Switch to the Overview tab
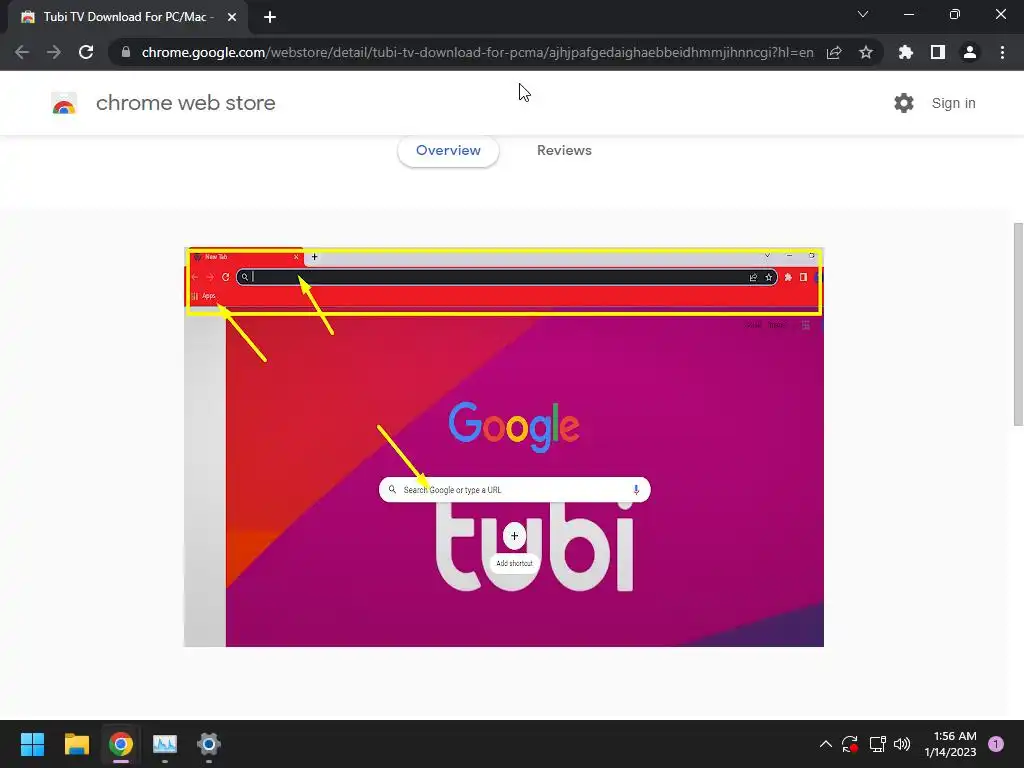This screenshot has height=768, width=1024. pyautogui.click(x=448, y=150)
